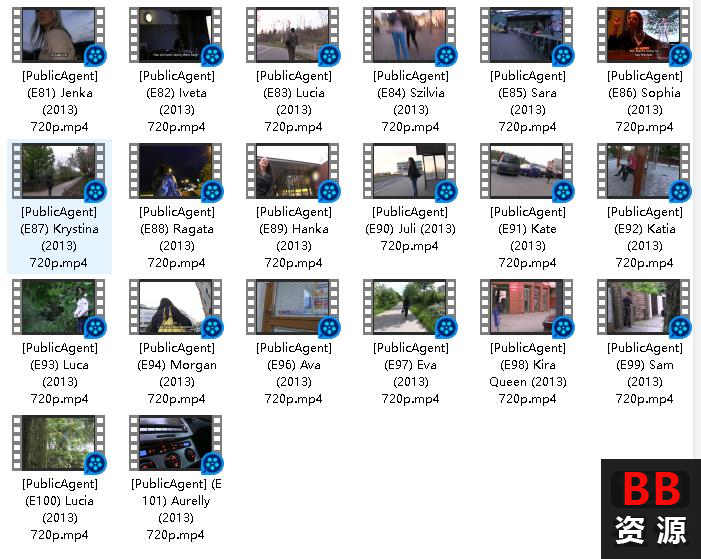Select the E91 Kate video thumbnail
Viewport: 701px width, 559px height.
527,171
